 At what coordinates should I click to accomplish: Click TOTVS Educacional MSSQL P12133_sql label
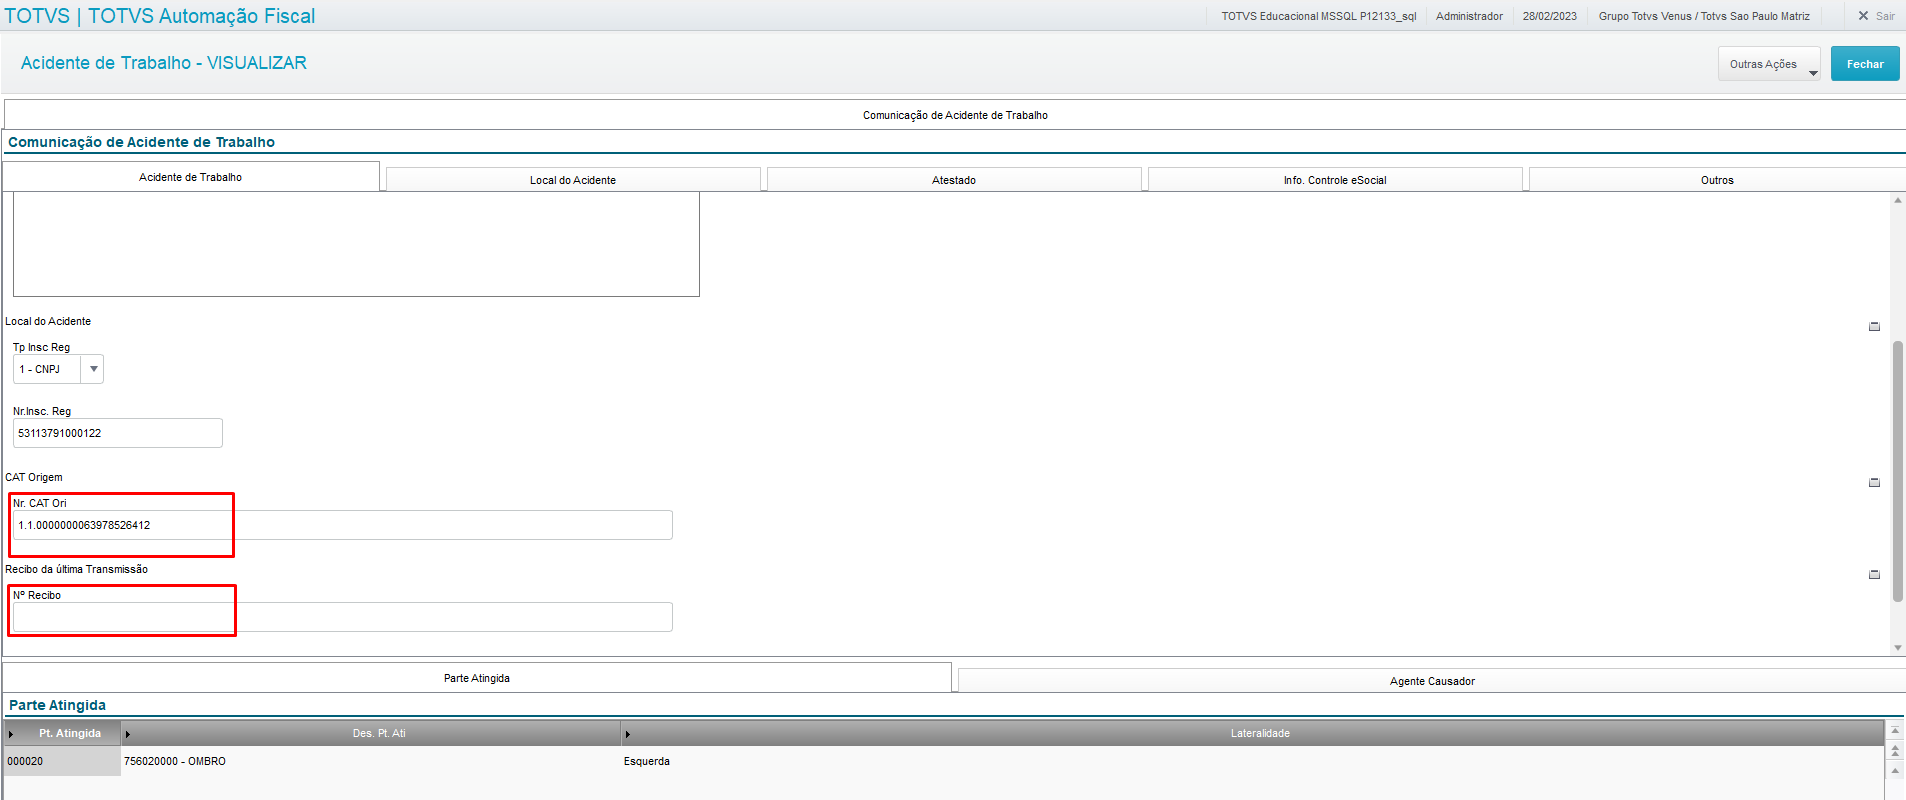click(1318, 16)
